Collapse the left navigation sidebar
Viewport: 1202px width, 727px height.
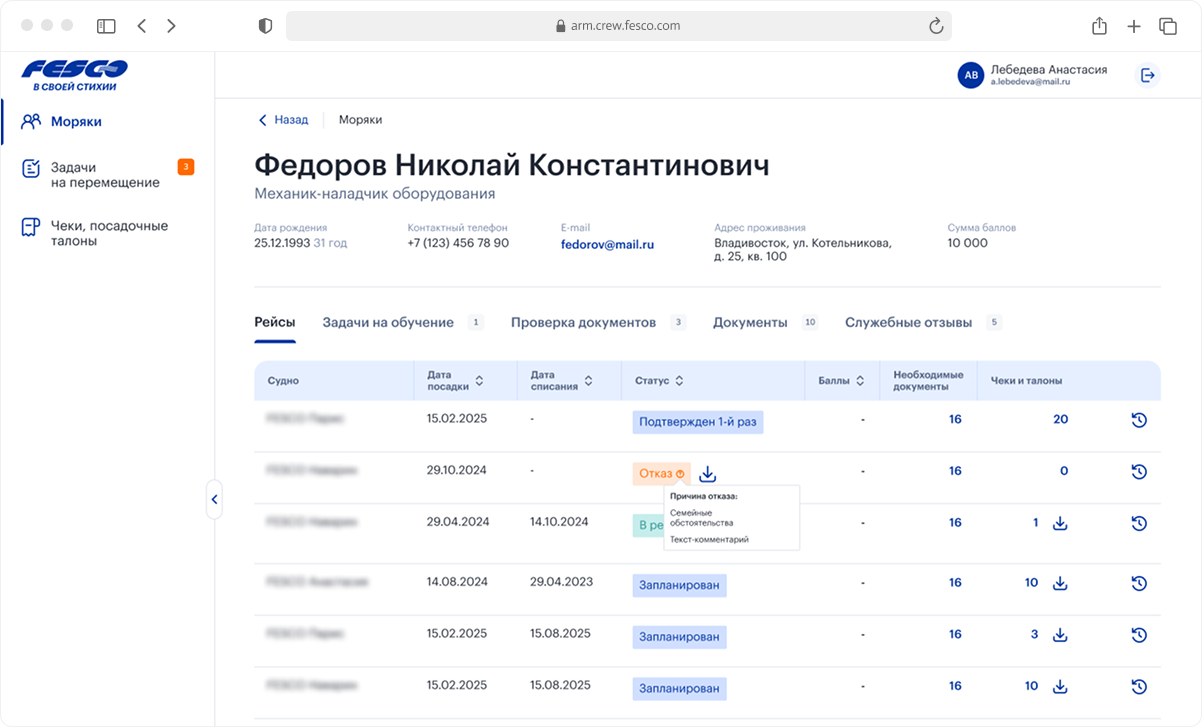[214, 499]
